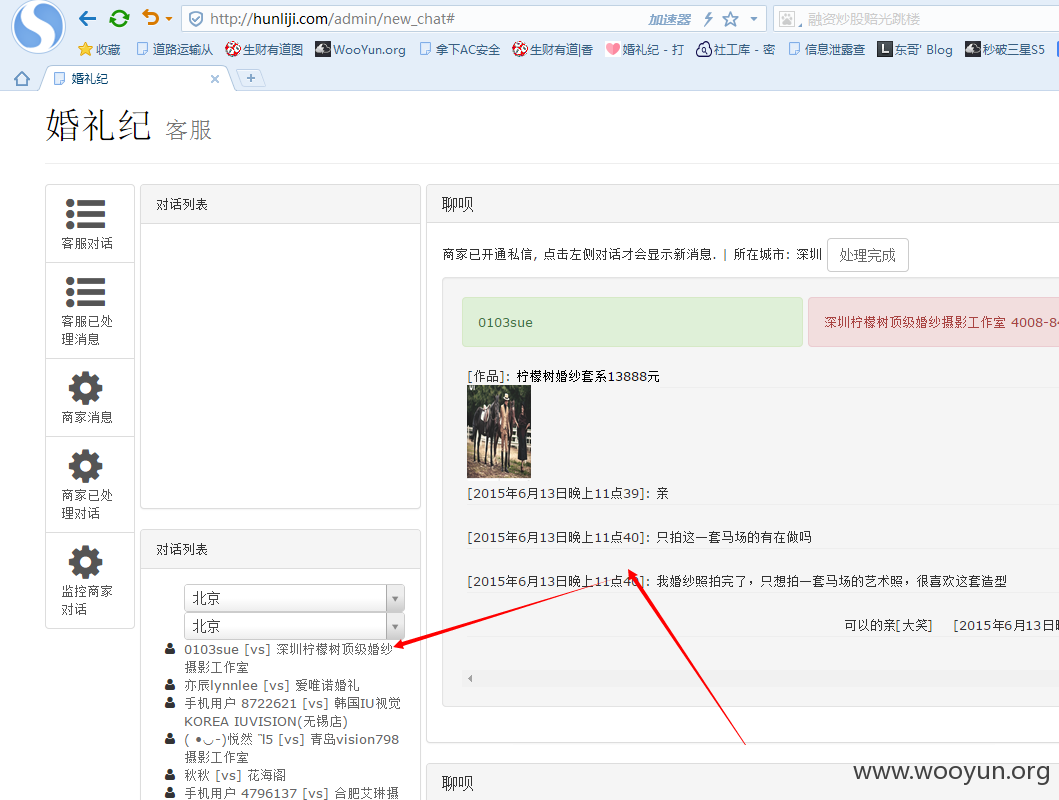Click the 婚礼纪 page title
Screen dimensions: 1059x800
[98, 126]
